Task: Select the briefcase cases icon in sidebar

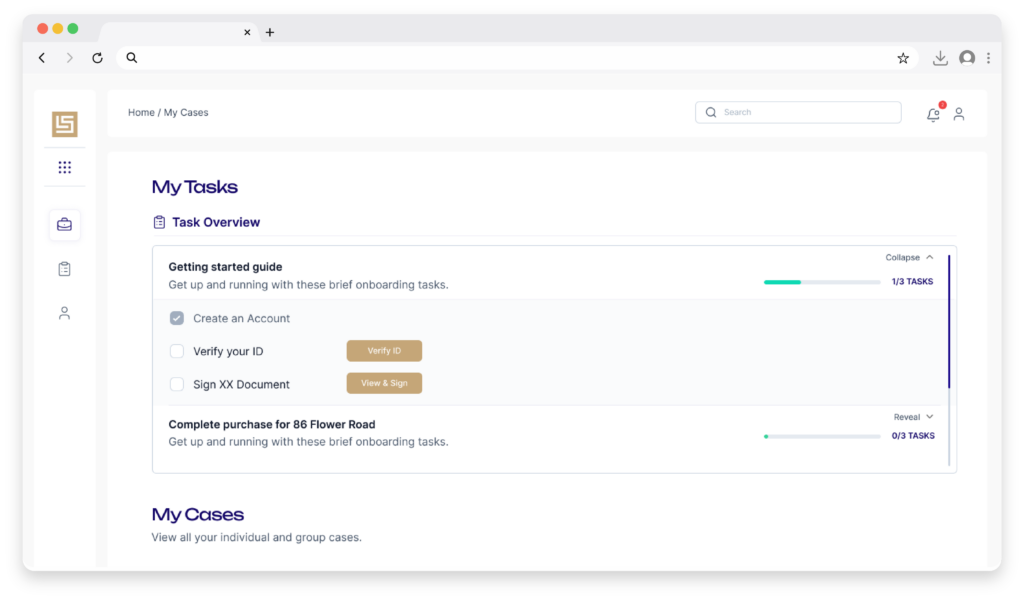Action: [x=65, y=225]
